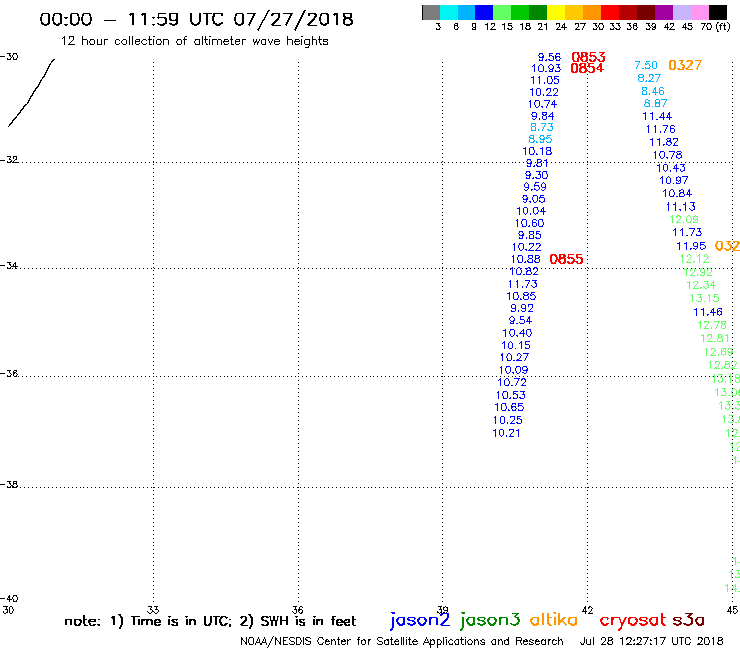Click the subtitle '12 hour collection of altimeter wave heights'
740x650 pixels.
(194, 41)
